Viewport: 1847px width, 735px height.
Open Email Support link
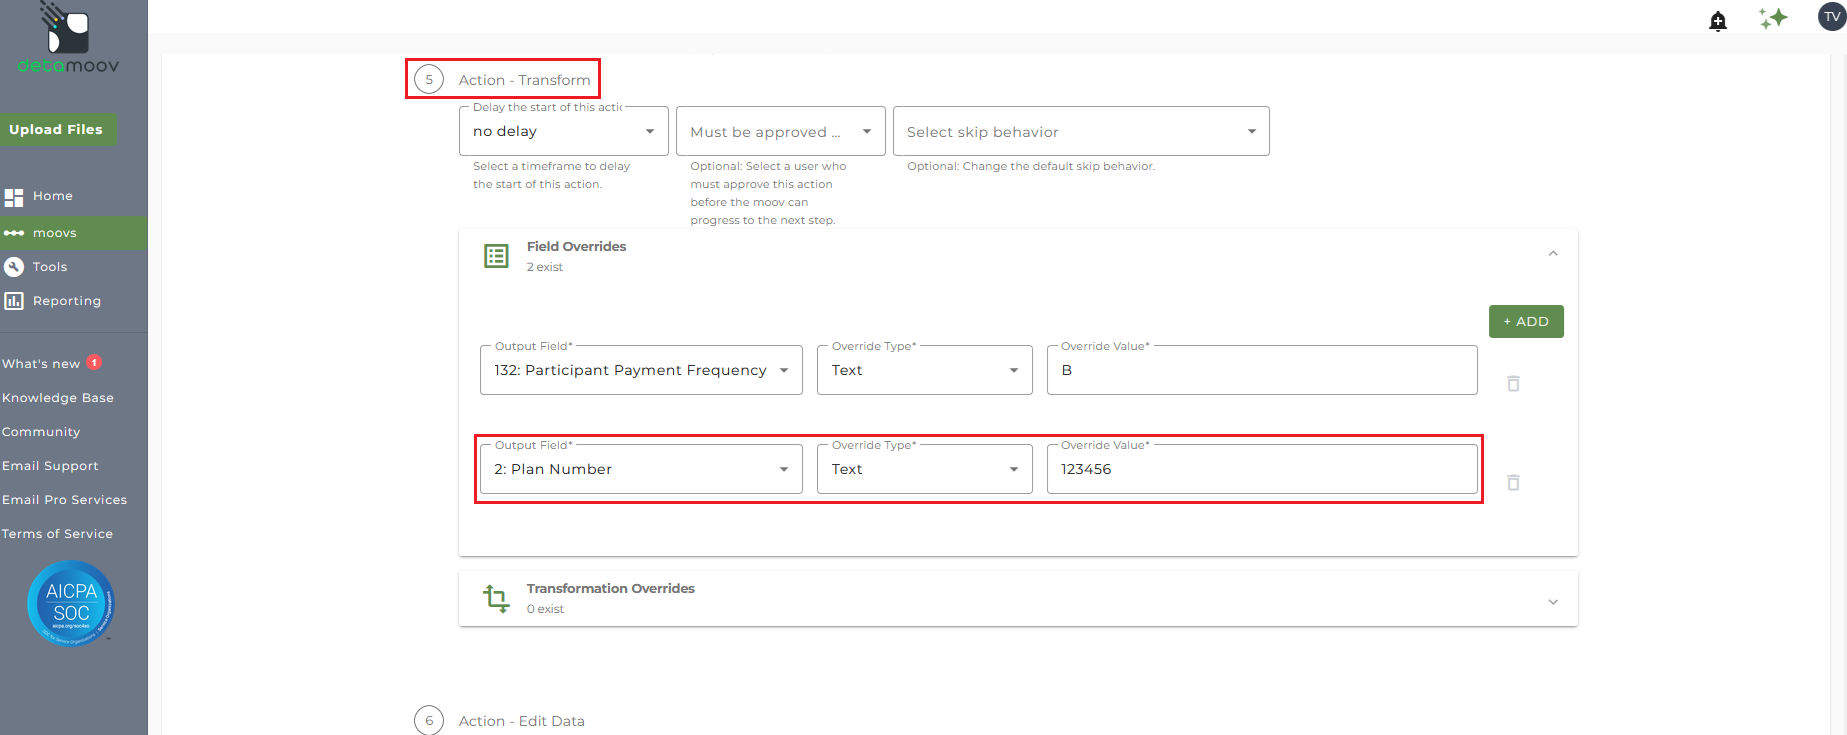click(x=50, y=466)
